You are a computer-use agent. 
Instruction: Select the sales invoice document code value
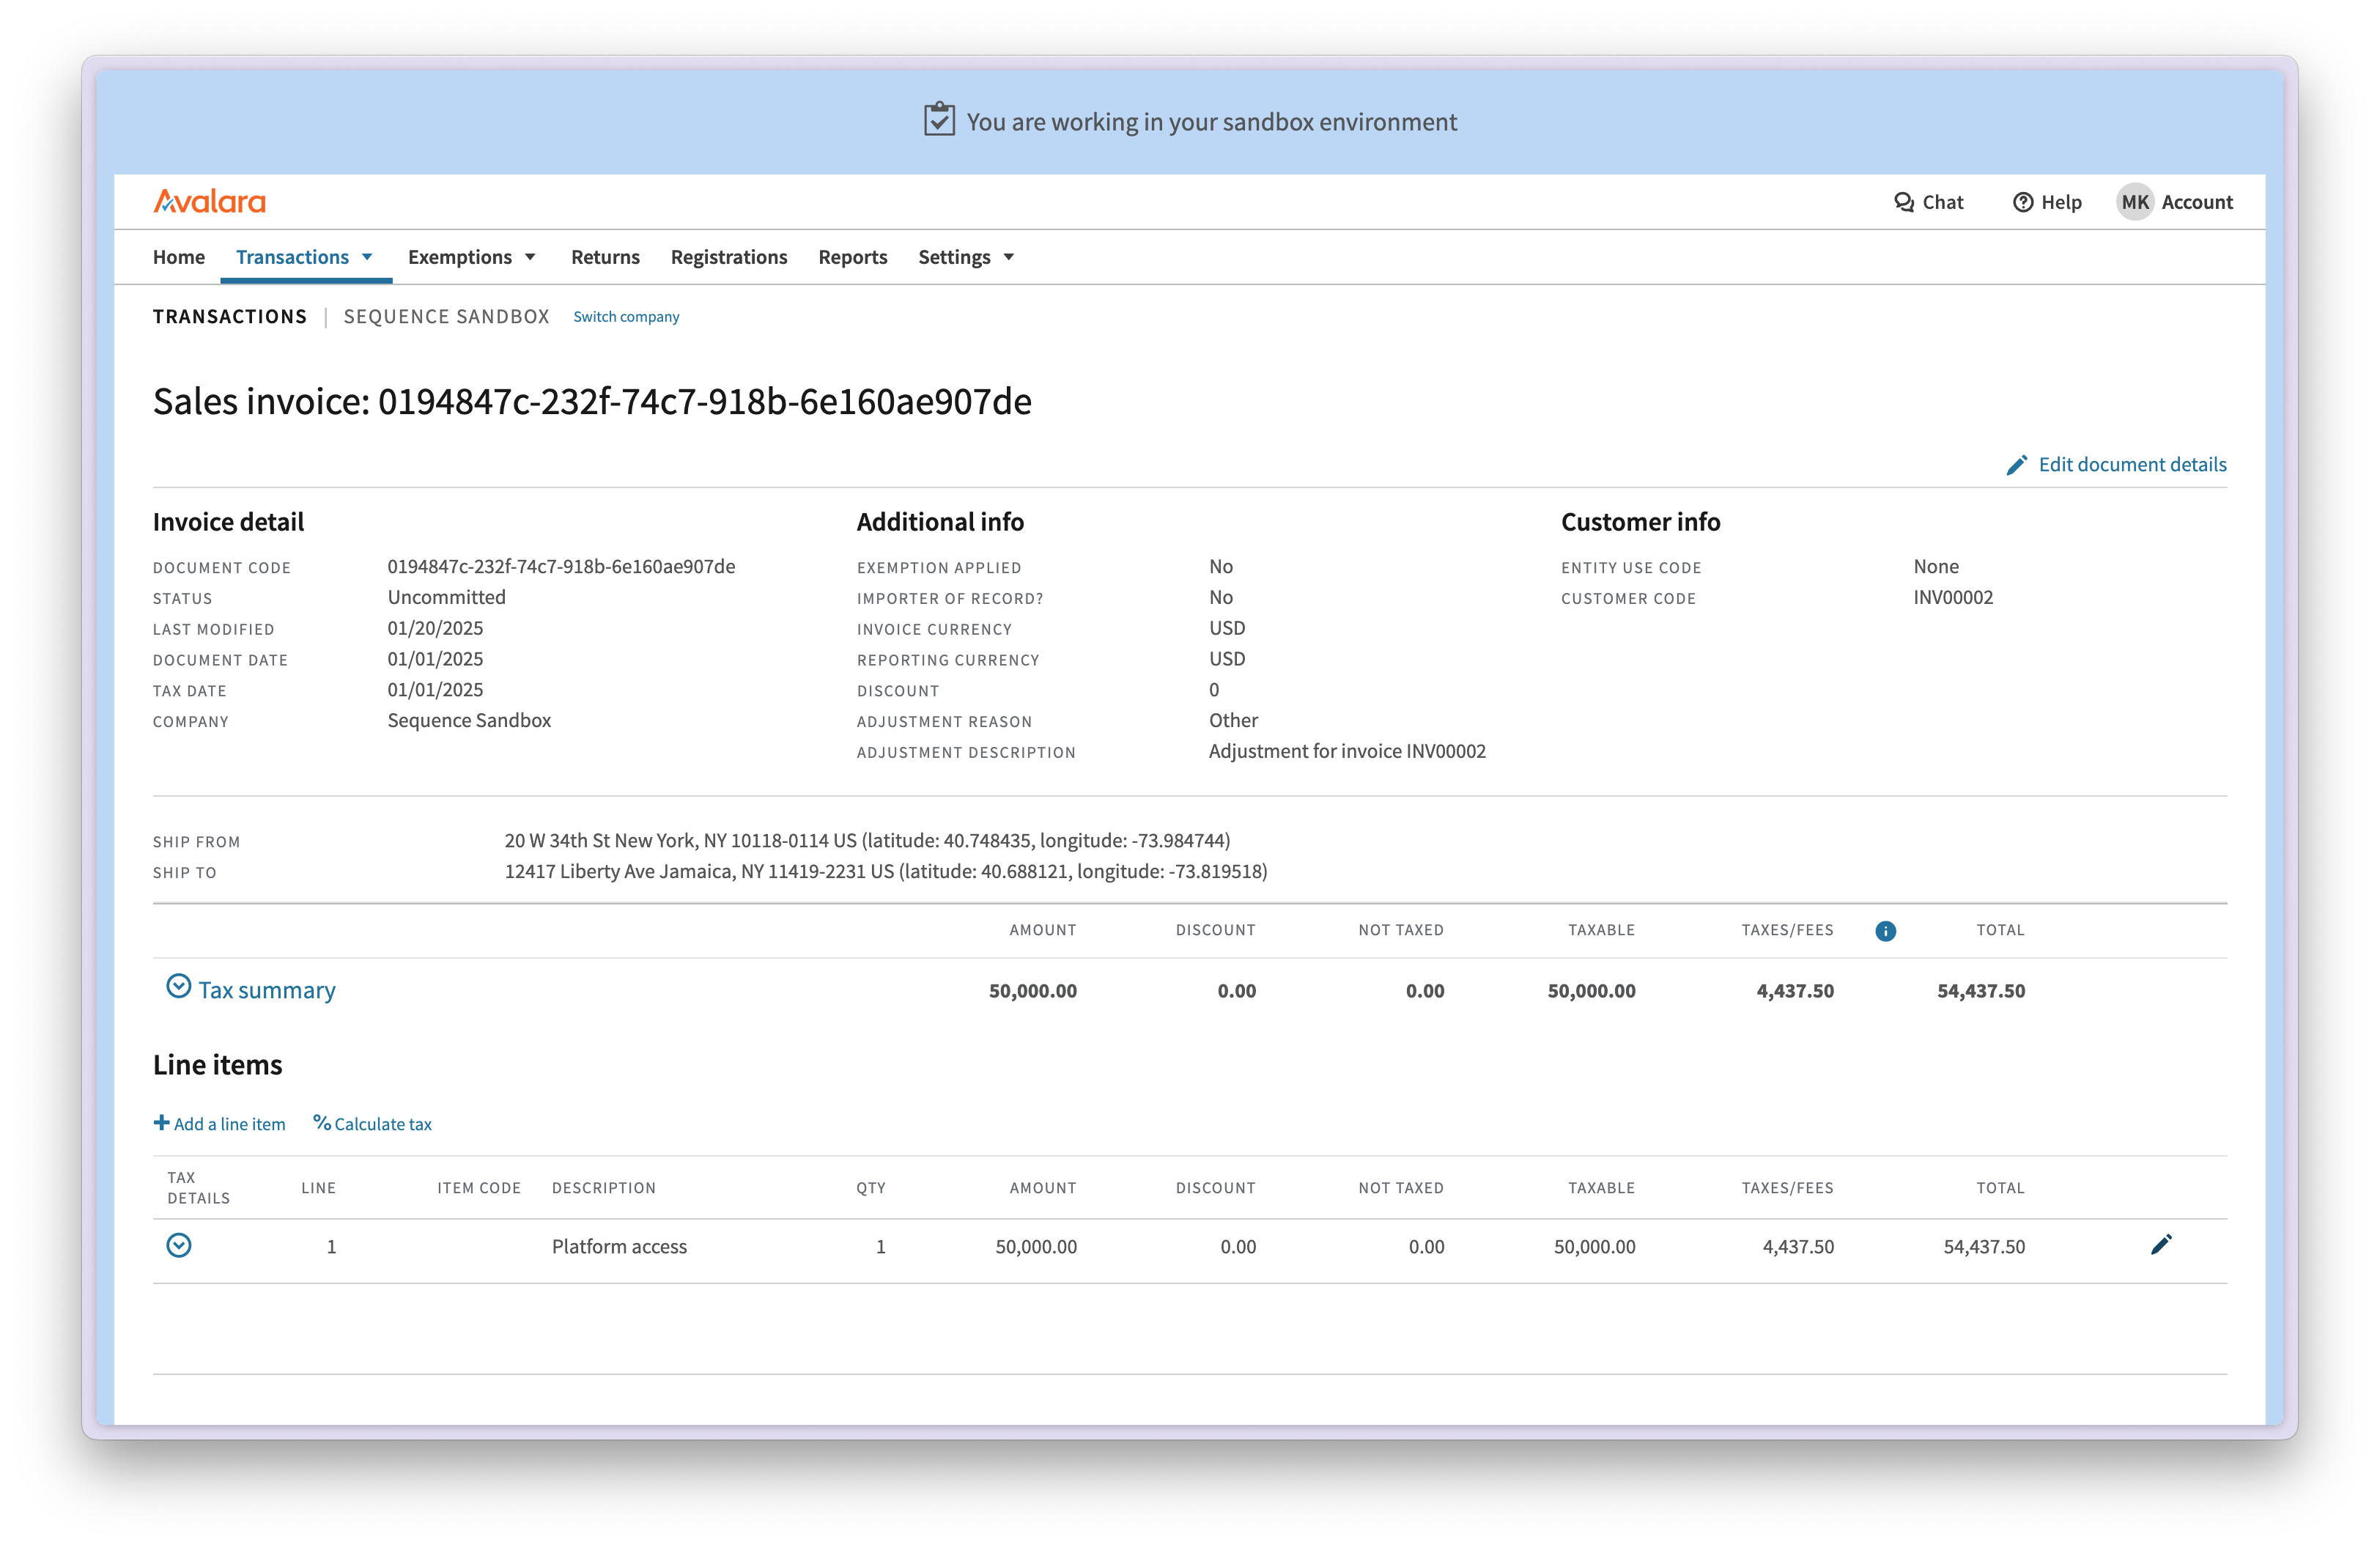562,566
